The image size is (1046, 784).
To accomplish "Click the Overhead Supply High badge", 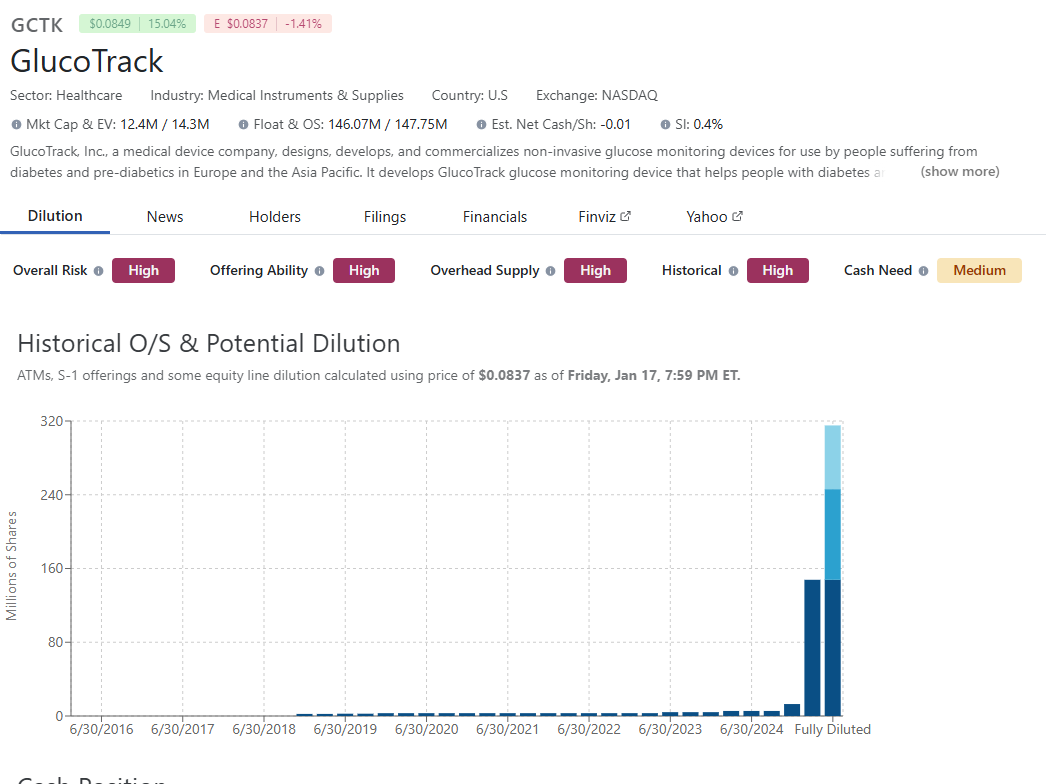I will click(x=595, y=270).
